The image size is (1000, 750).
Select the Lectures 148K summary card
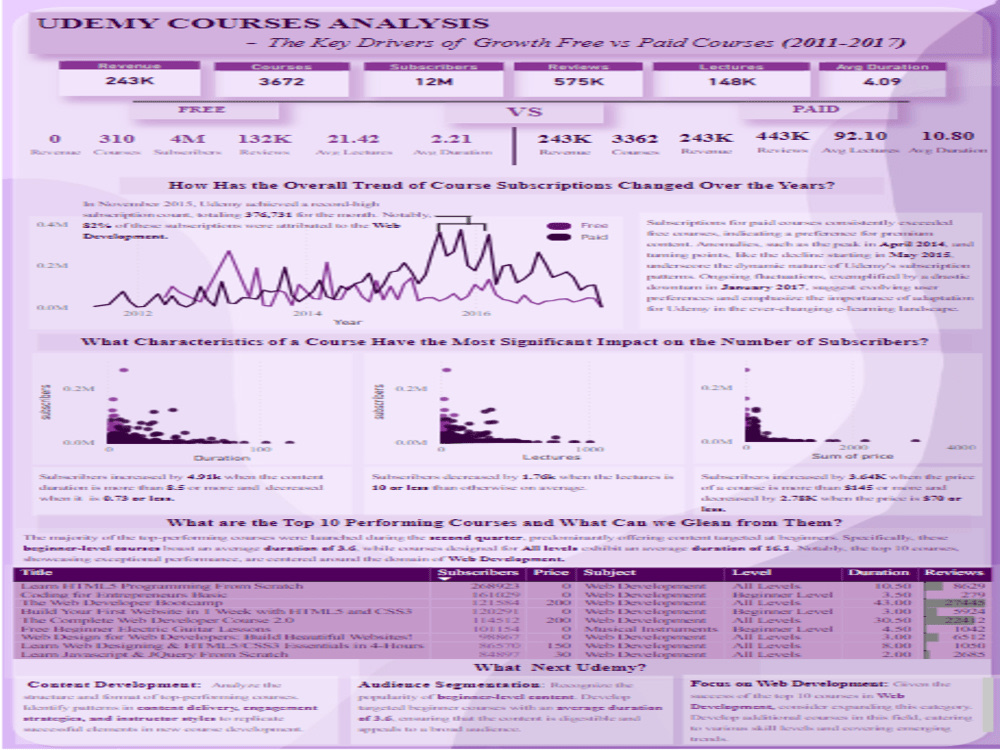(x=732, y=78)
